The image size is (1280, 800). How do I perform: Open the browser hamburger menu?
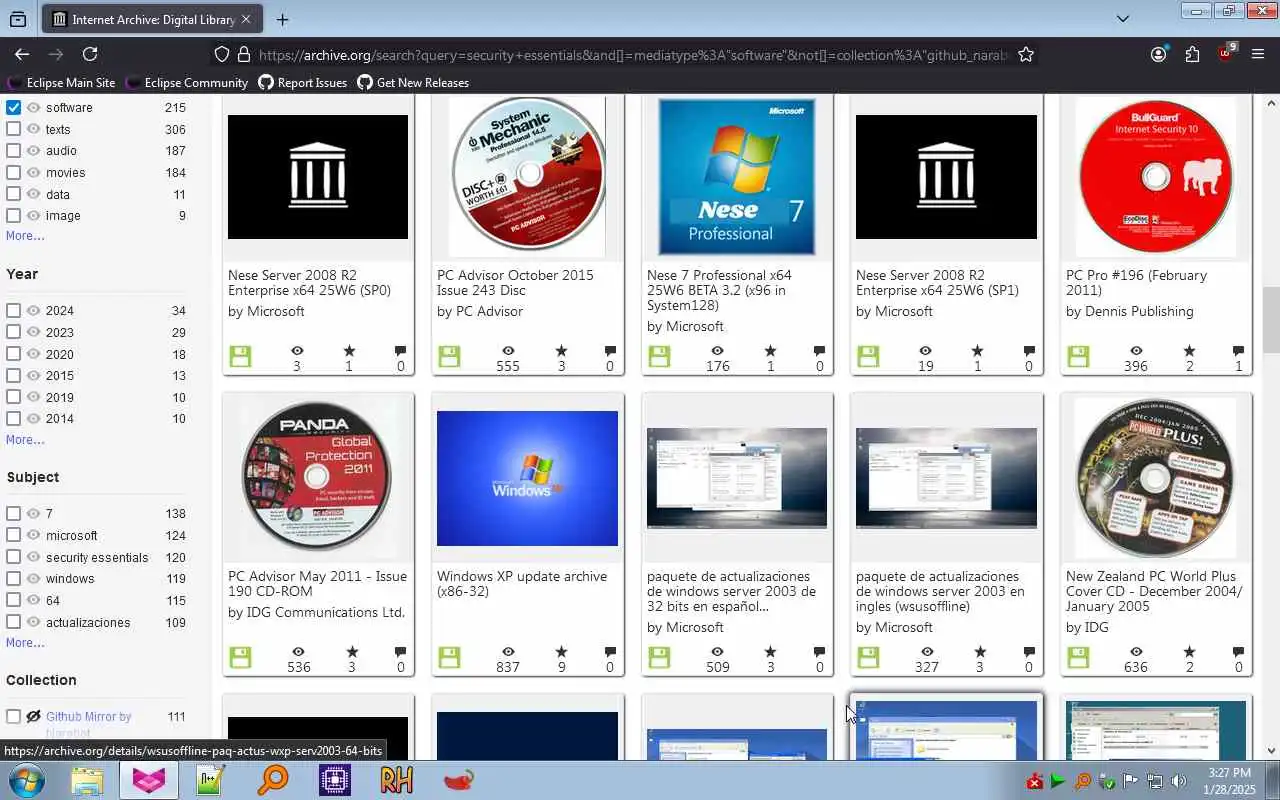tap(1258, 54)
